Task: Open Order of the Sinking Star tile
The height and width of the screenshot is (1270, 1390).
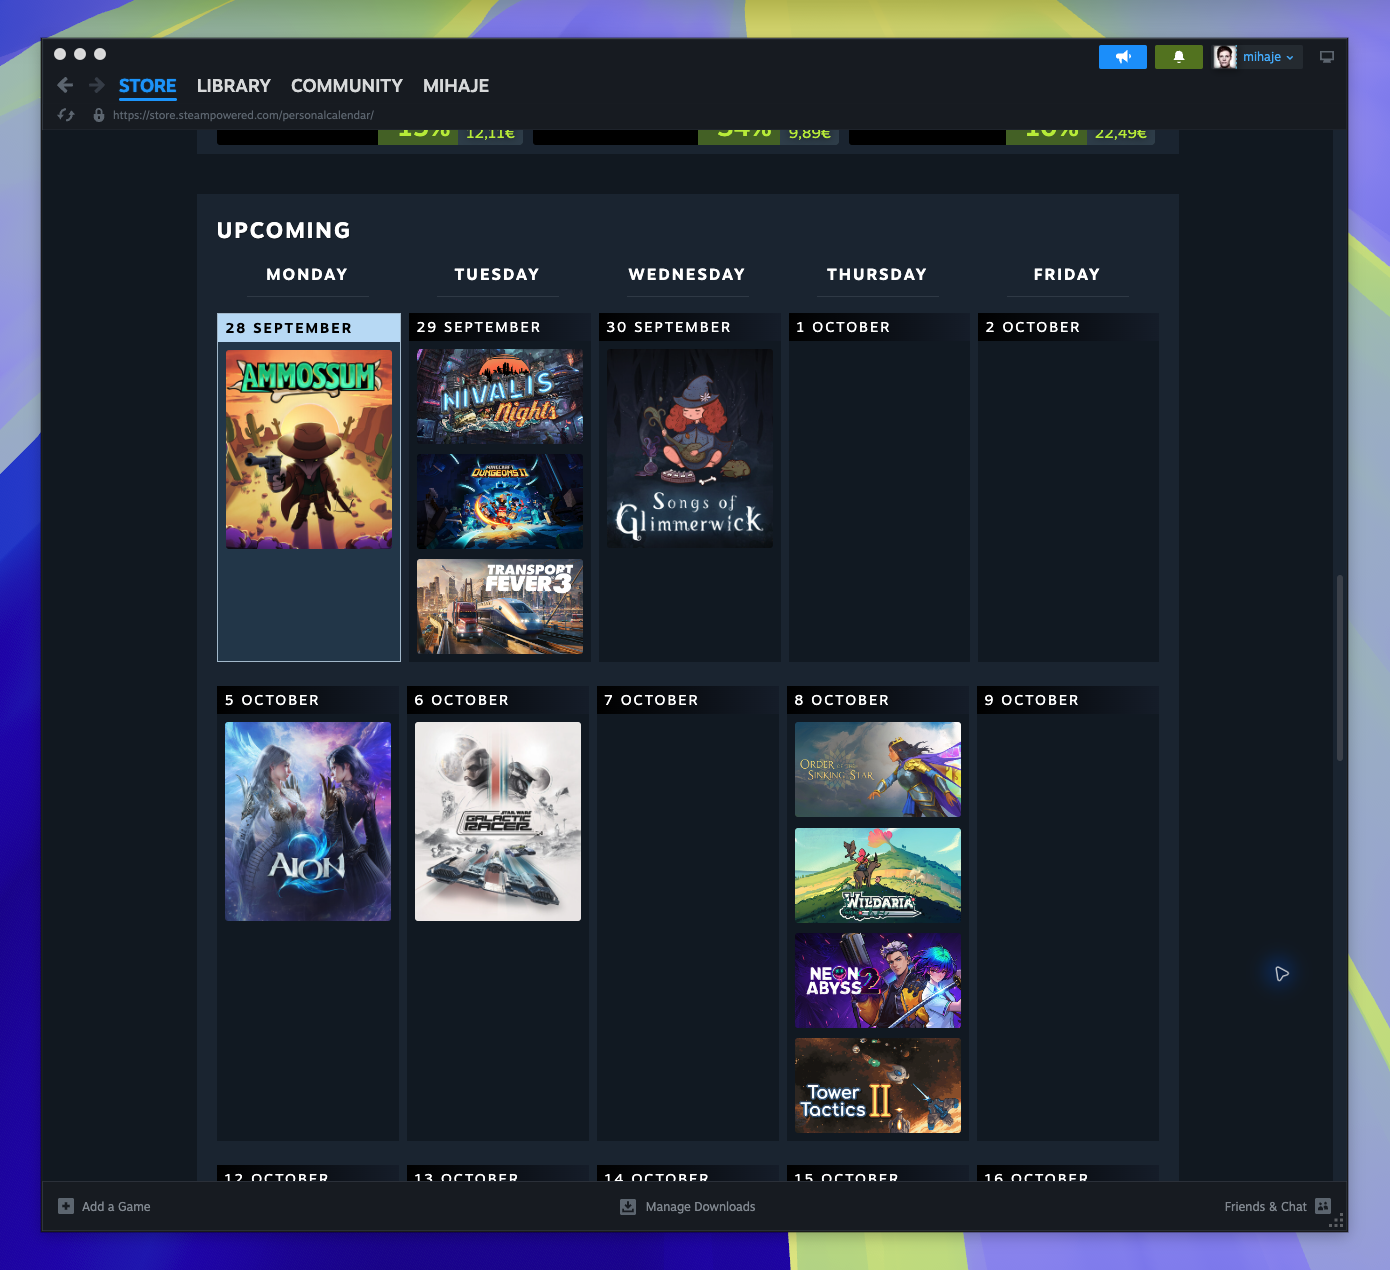Action: 878,769
